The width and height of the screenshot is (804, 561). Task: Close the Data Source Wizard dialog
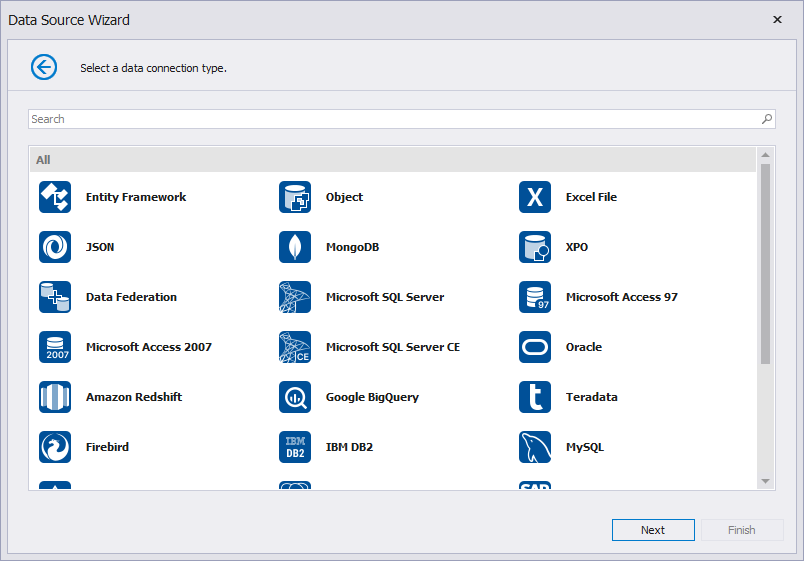[777, 19]
